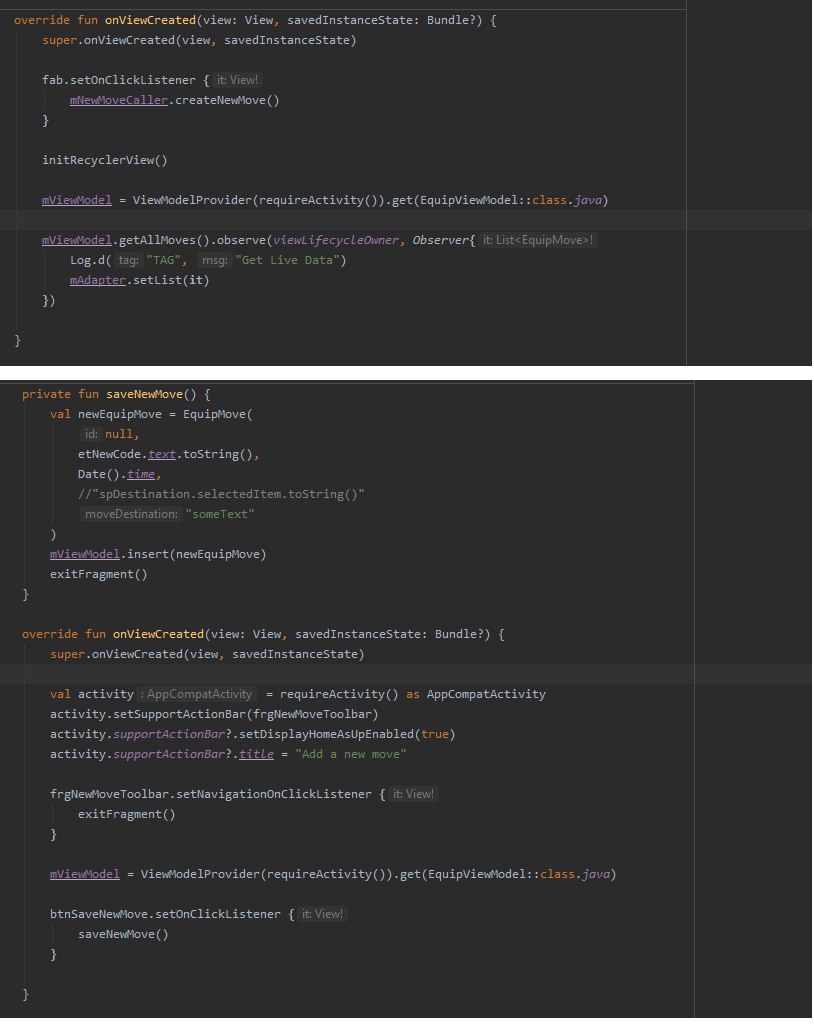
Task: Click activity.setSupportActionBar(frgNewMoveToolbar) line
Action: [214, 714]
